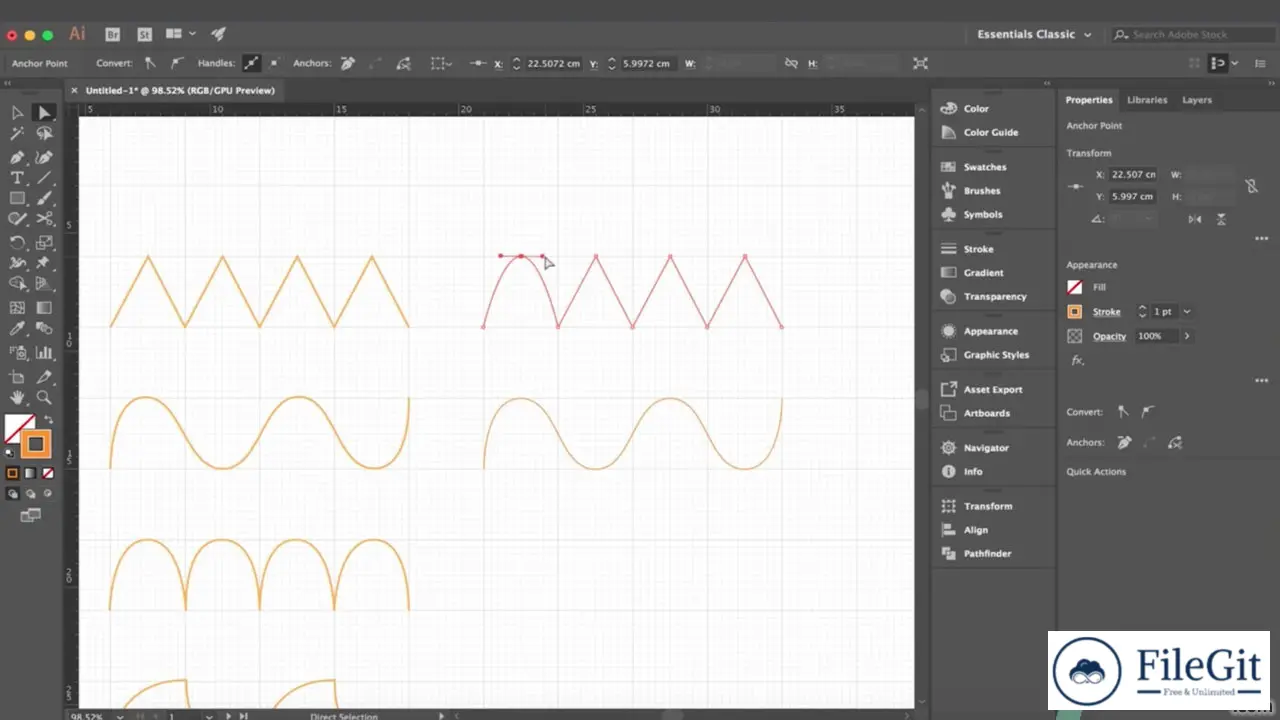This screenshot has width=1280, height=720.
Task: Select the Paintbrush tool
Action: click(x=44, y=199)
